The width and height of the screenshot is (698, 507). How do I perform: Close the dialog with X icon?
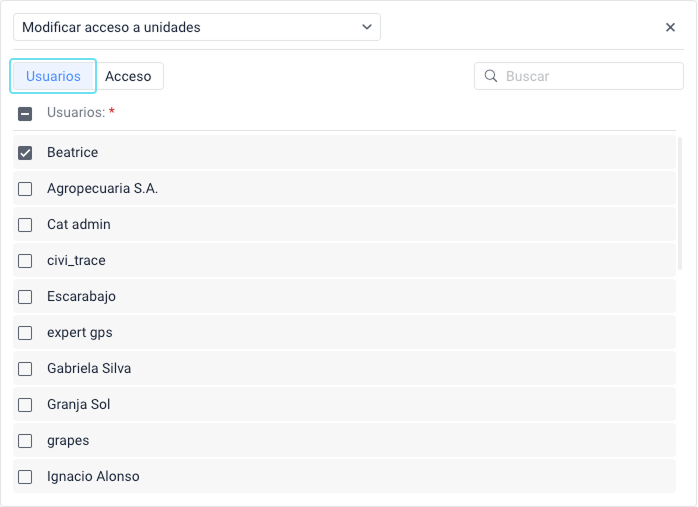(671, 28)
